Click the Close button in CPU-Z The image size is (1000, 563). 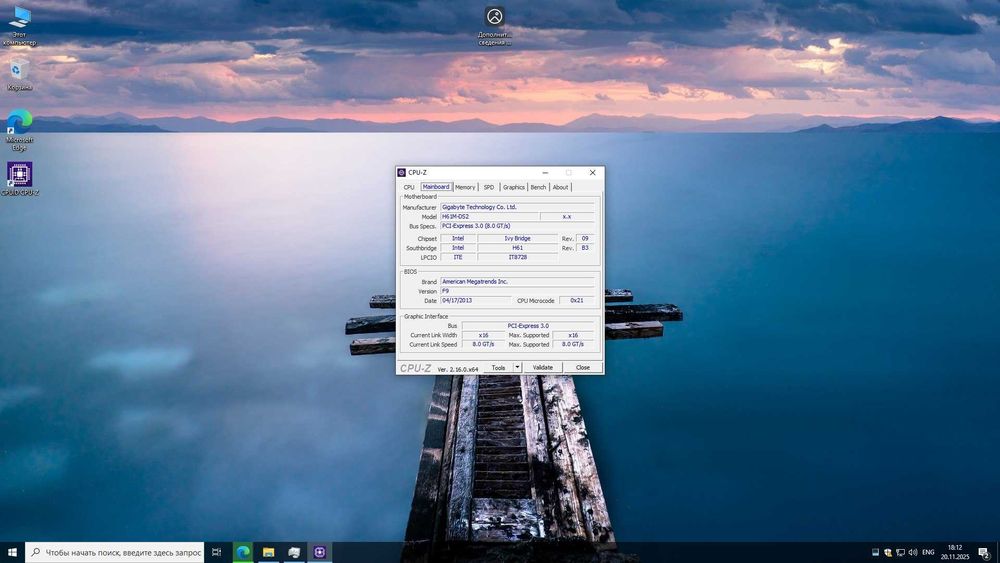[x=583, y=368]
